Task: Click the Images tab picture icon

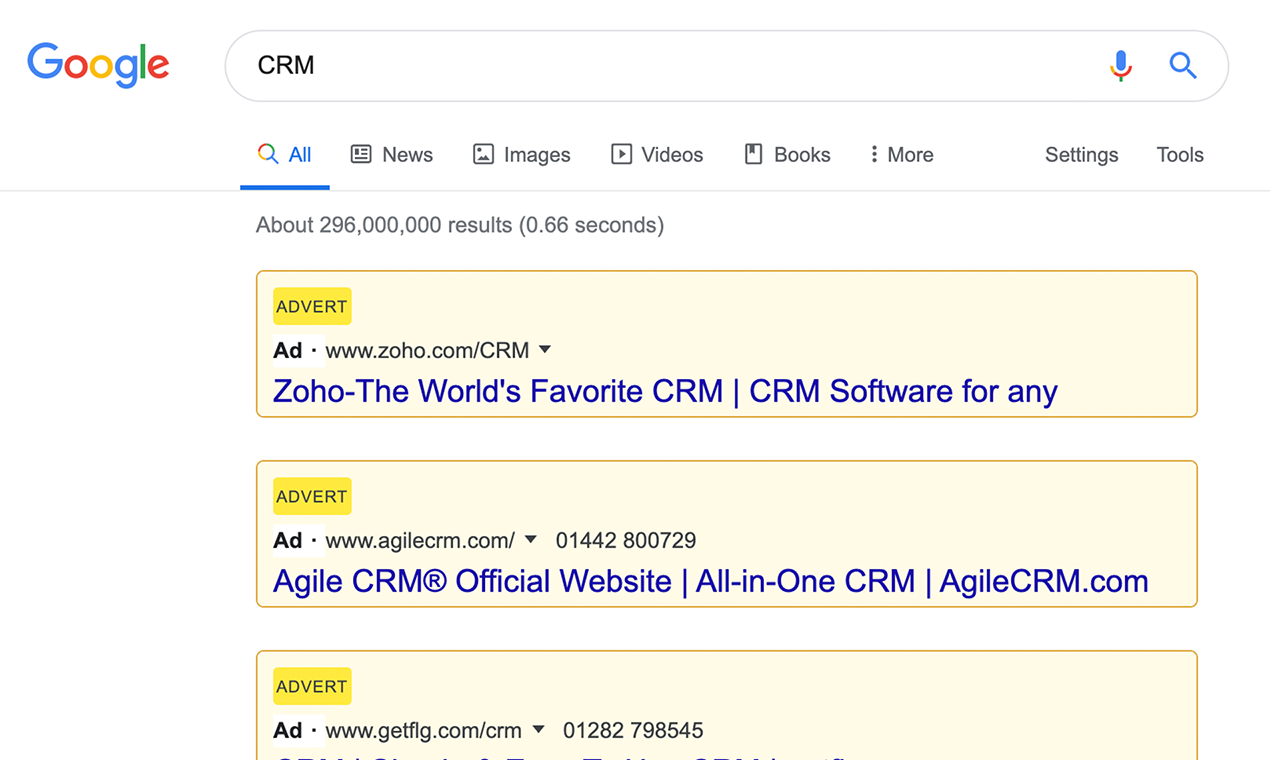Action: 483,154
